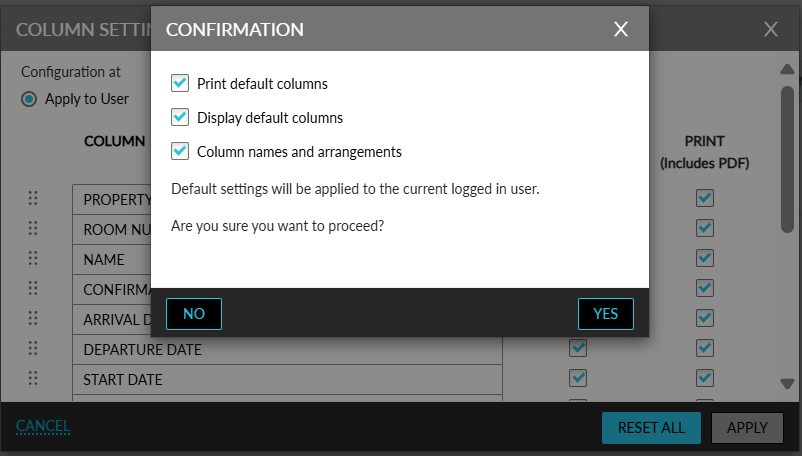
Task: Select the Apply to User radio button
Action: click(29, 99)
